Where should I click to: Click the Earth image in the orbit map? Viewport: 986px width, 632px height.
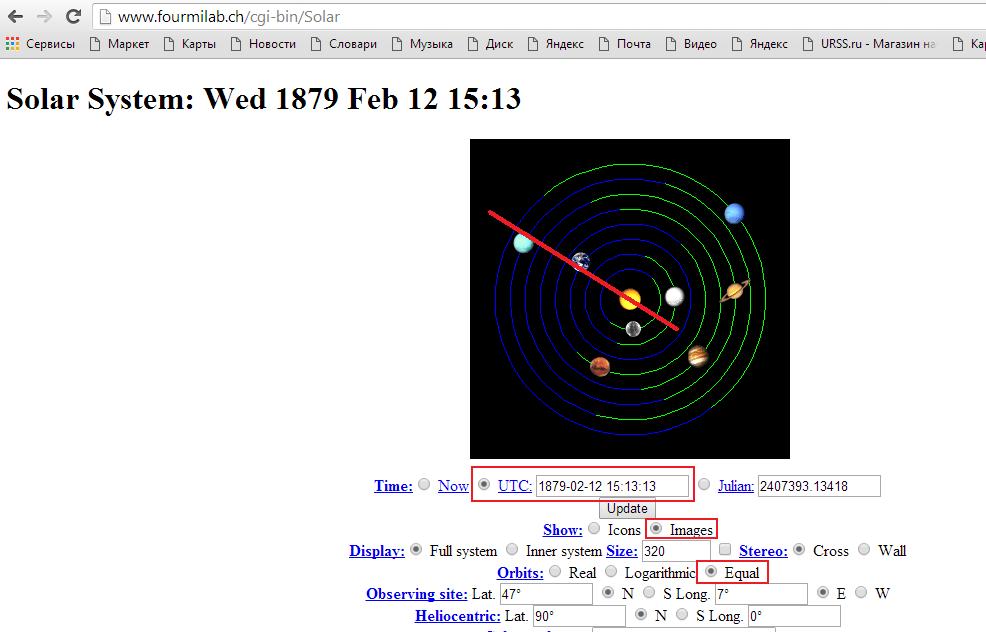pyautogui.click(x=581, y=261)
